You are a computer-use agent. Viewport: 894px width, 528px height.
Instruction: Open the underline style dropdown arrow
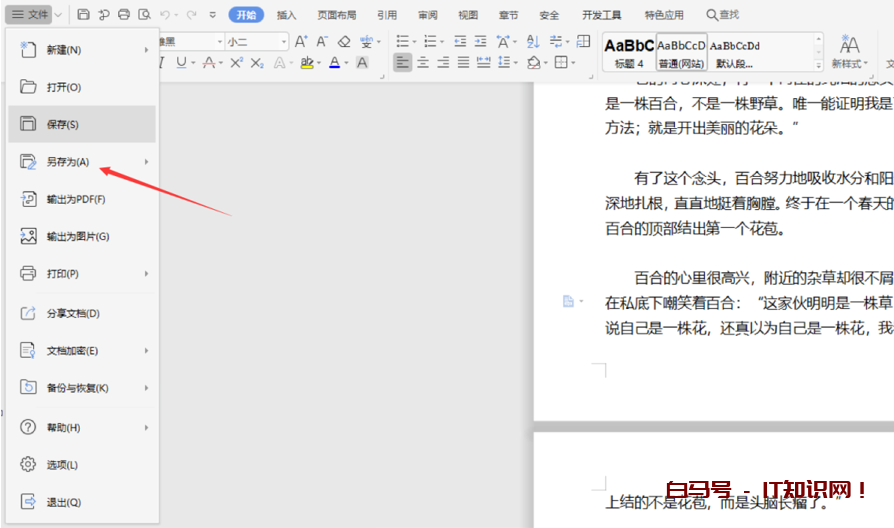193,63
